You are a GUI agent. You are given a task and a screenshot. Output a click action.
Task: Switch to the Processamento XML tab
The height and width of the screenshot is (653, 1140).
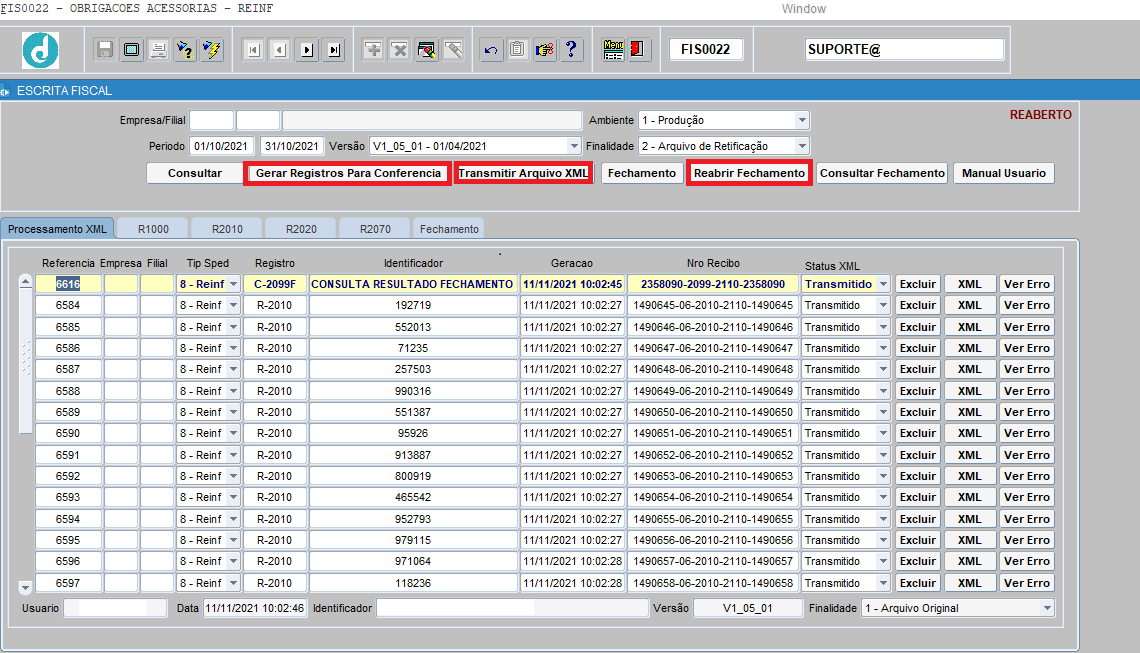(57, 228)
